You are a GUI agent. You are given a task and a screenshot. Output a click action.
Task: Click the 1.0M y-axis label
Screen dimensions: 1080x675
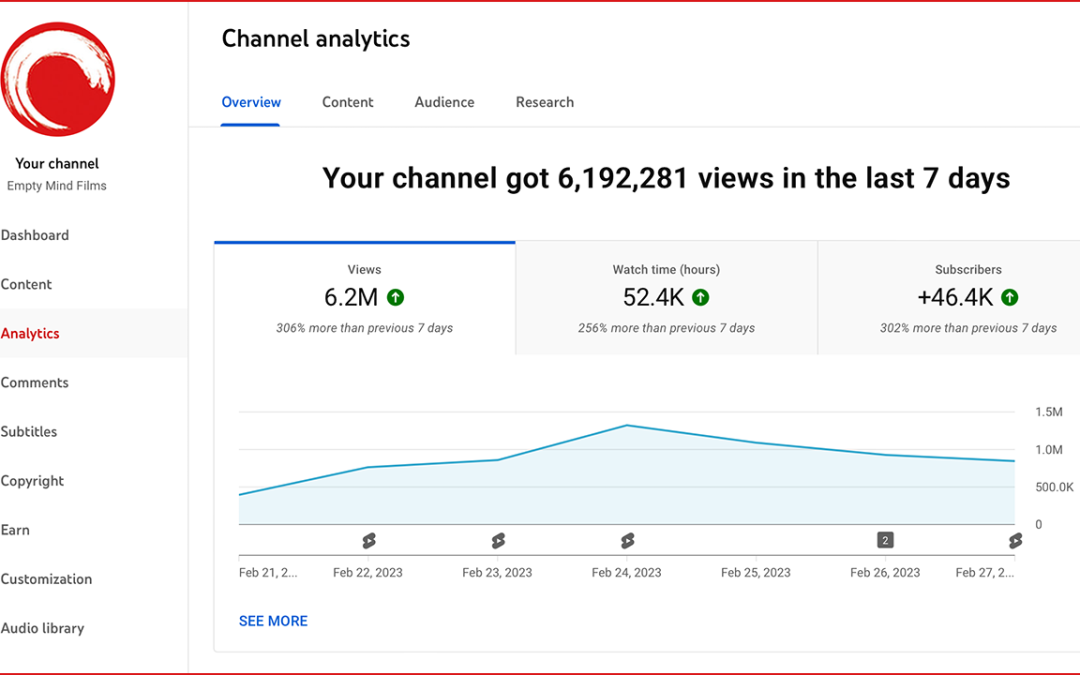point(1048,450)
